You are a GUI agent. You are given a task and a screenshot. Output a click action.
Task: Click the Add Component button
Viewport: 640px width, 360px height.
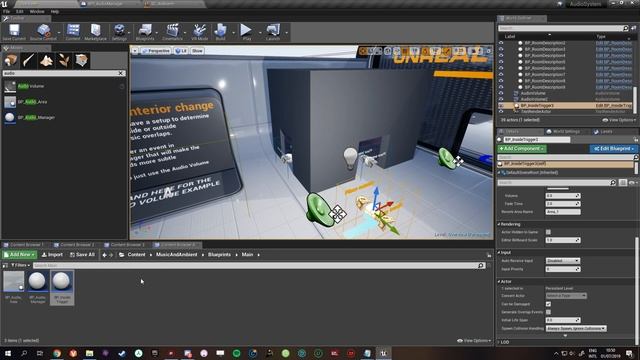(x=522, y=149)
